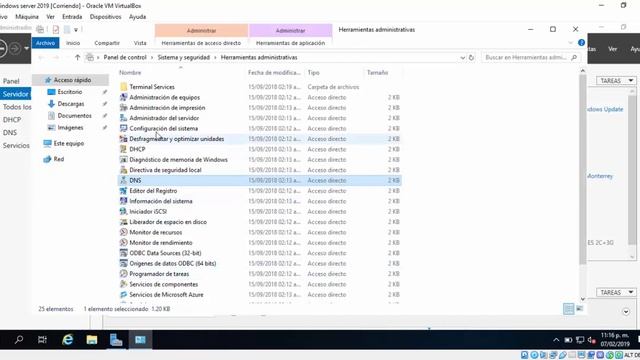Select the Editor del Registro icon
The width and height of the screenshot is (640, 360).
pyautogui.click(x=124, y=191)
